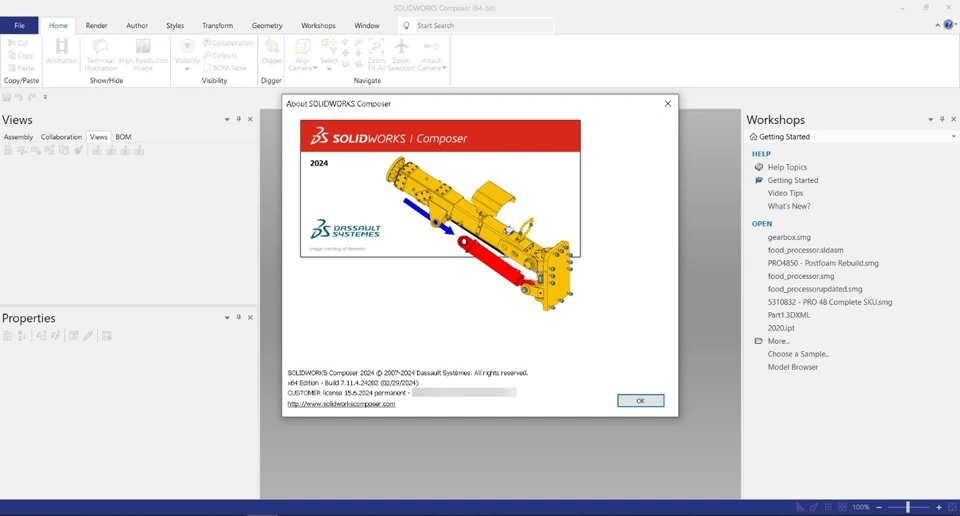
Task: Open the quick access toolbar customize arrow
Action: [x=45, y=97]
